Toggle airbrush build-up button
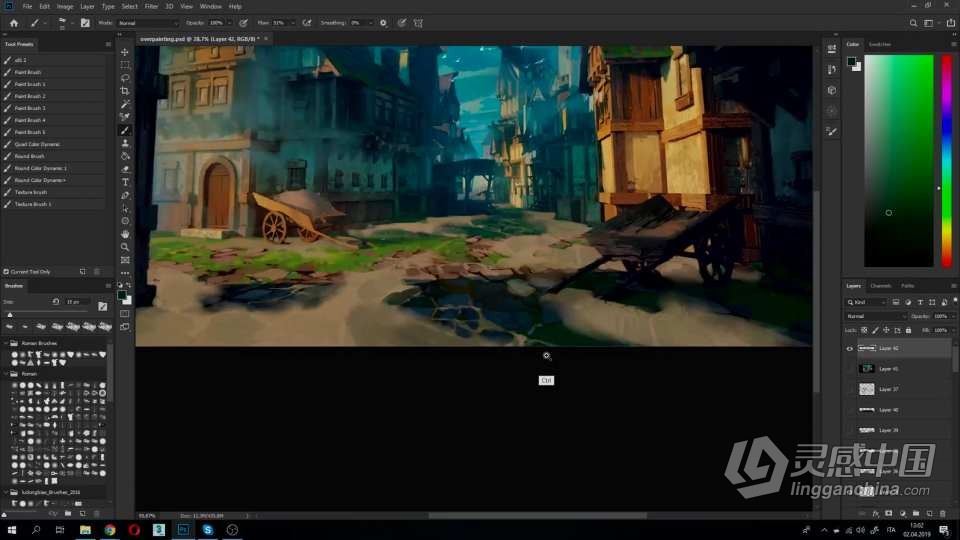 click(x=307, y=23)
